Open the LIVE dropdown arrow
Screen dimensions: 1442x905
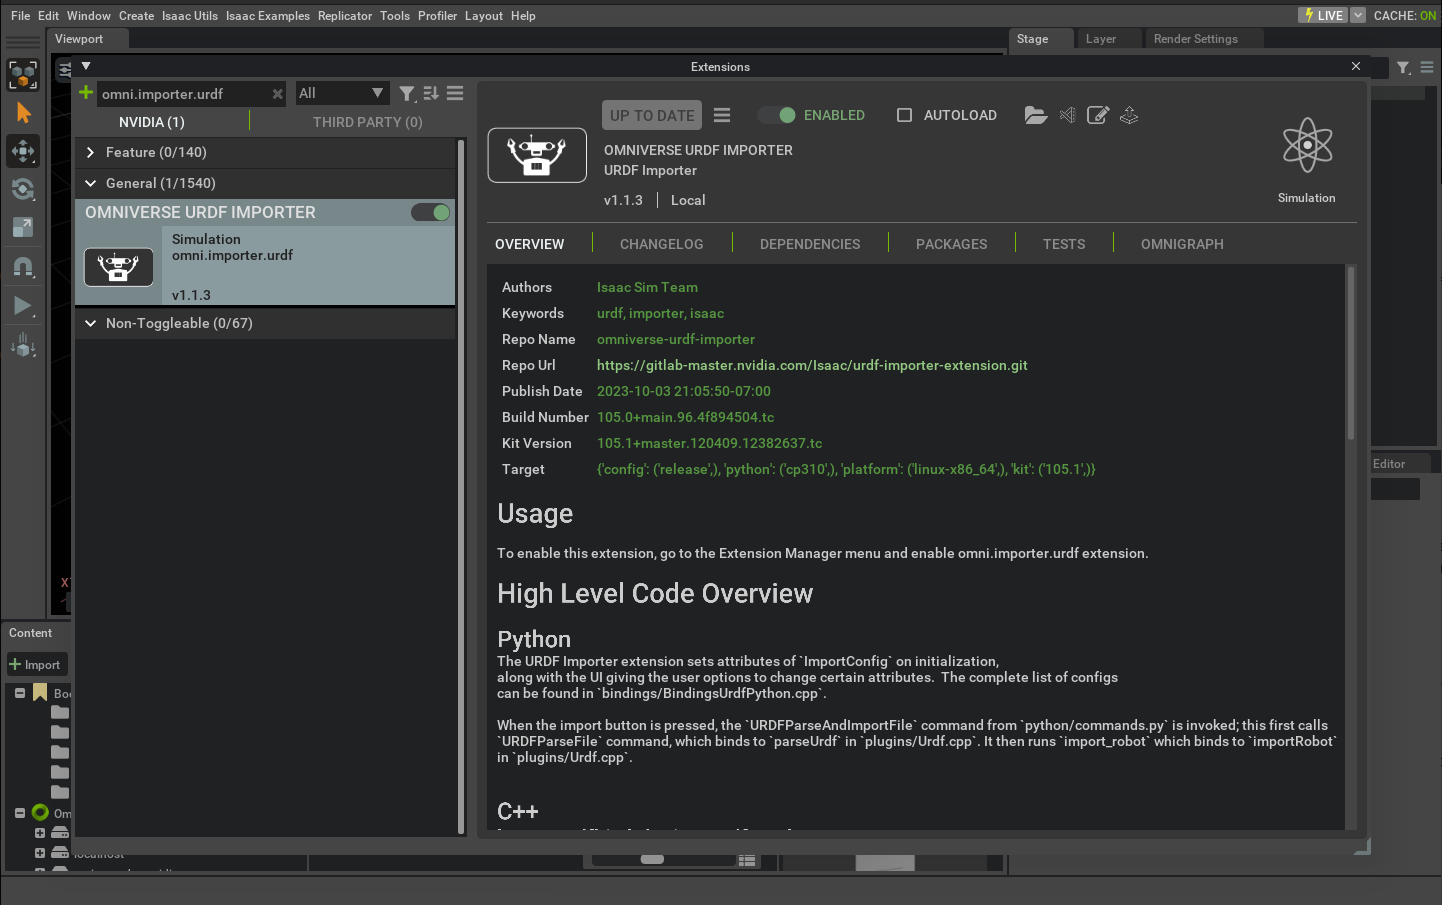[x=1358, y=15]
